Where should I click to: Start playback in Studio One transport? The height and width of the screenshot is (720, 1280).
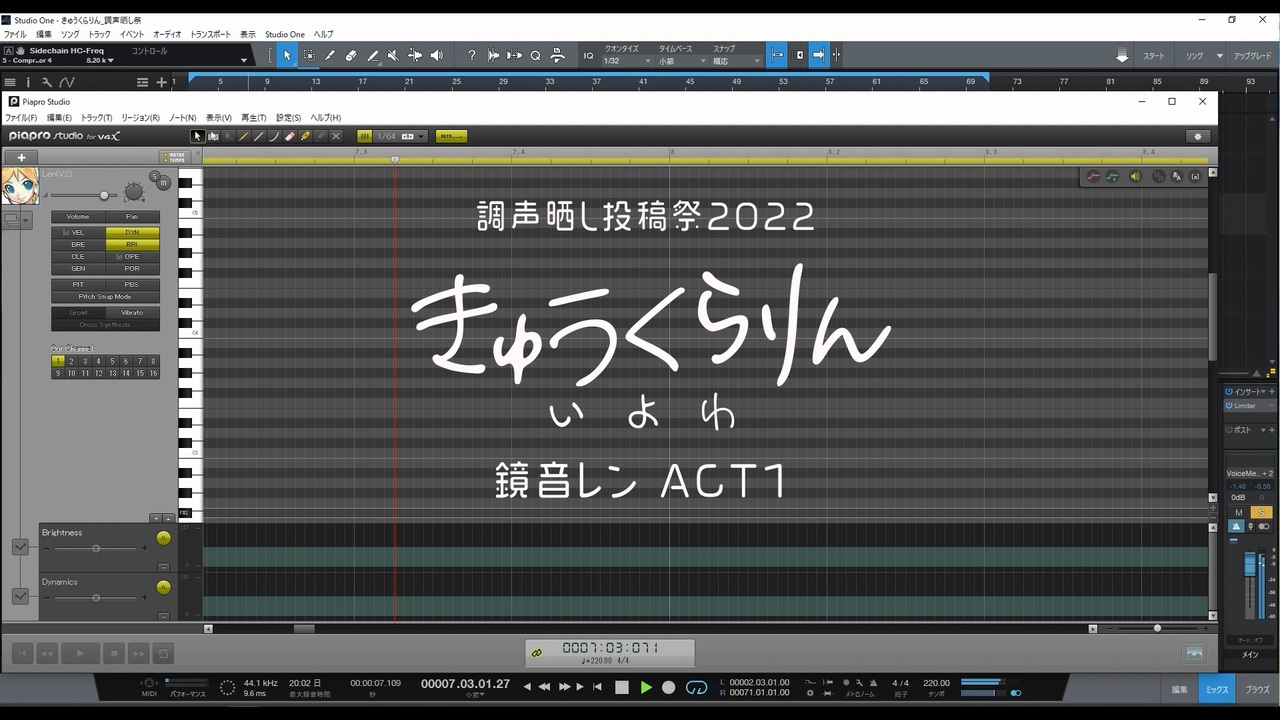point(646,687)
